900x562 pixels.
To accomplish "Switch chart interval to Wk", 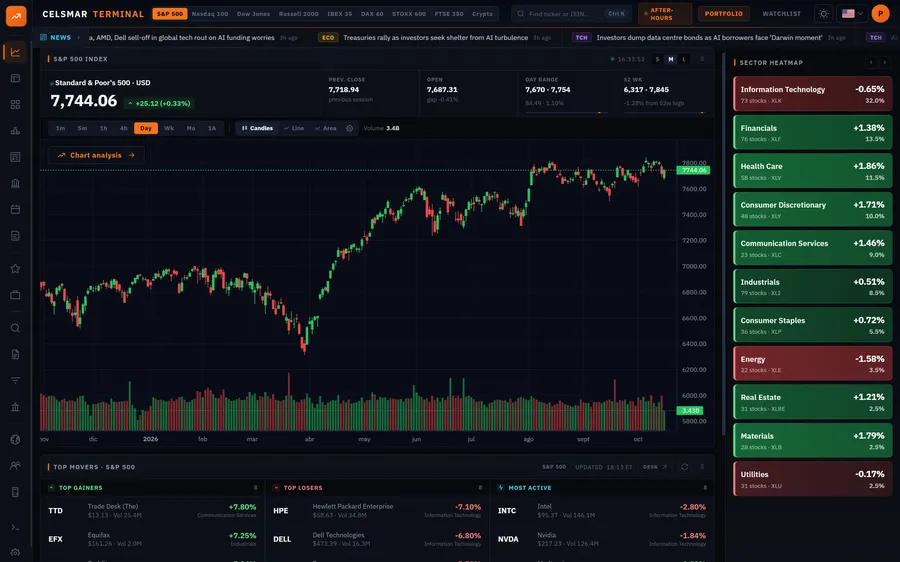I will (x=169, y=129).
